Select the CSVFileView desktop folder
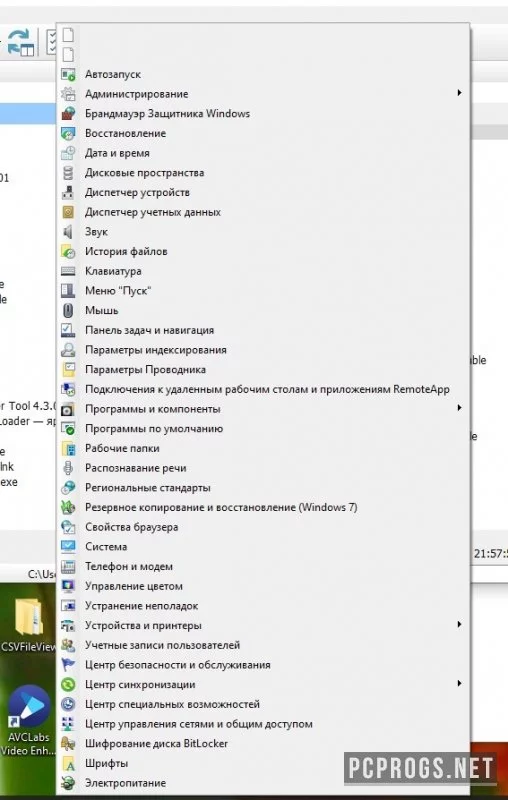 pyautogui.click(x=28, y=624)
